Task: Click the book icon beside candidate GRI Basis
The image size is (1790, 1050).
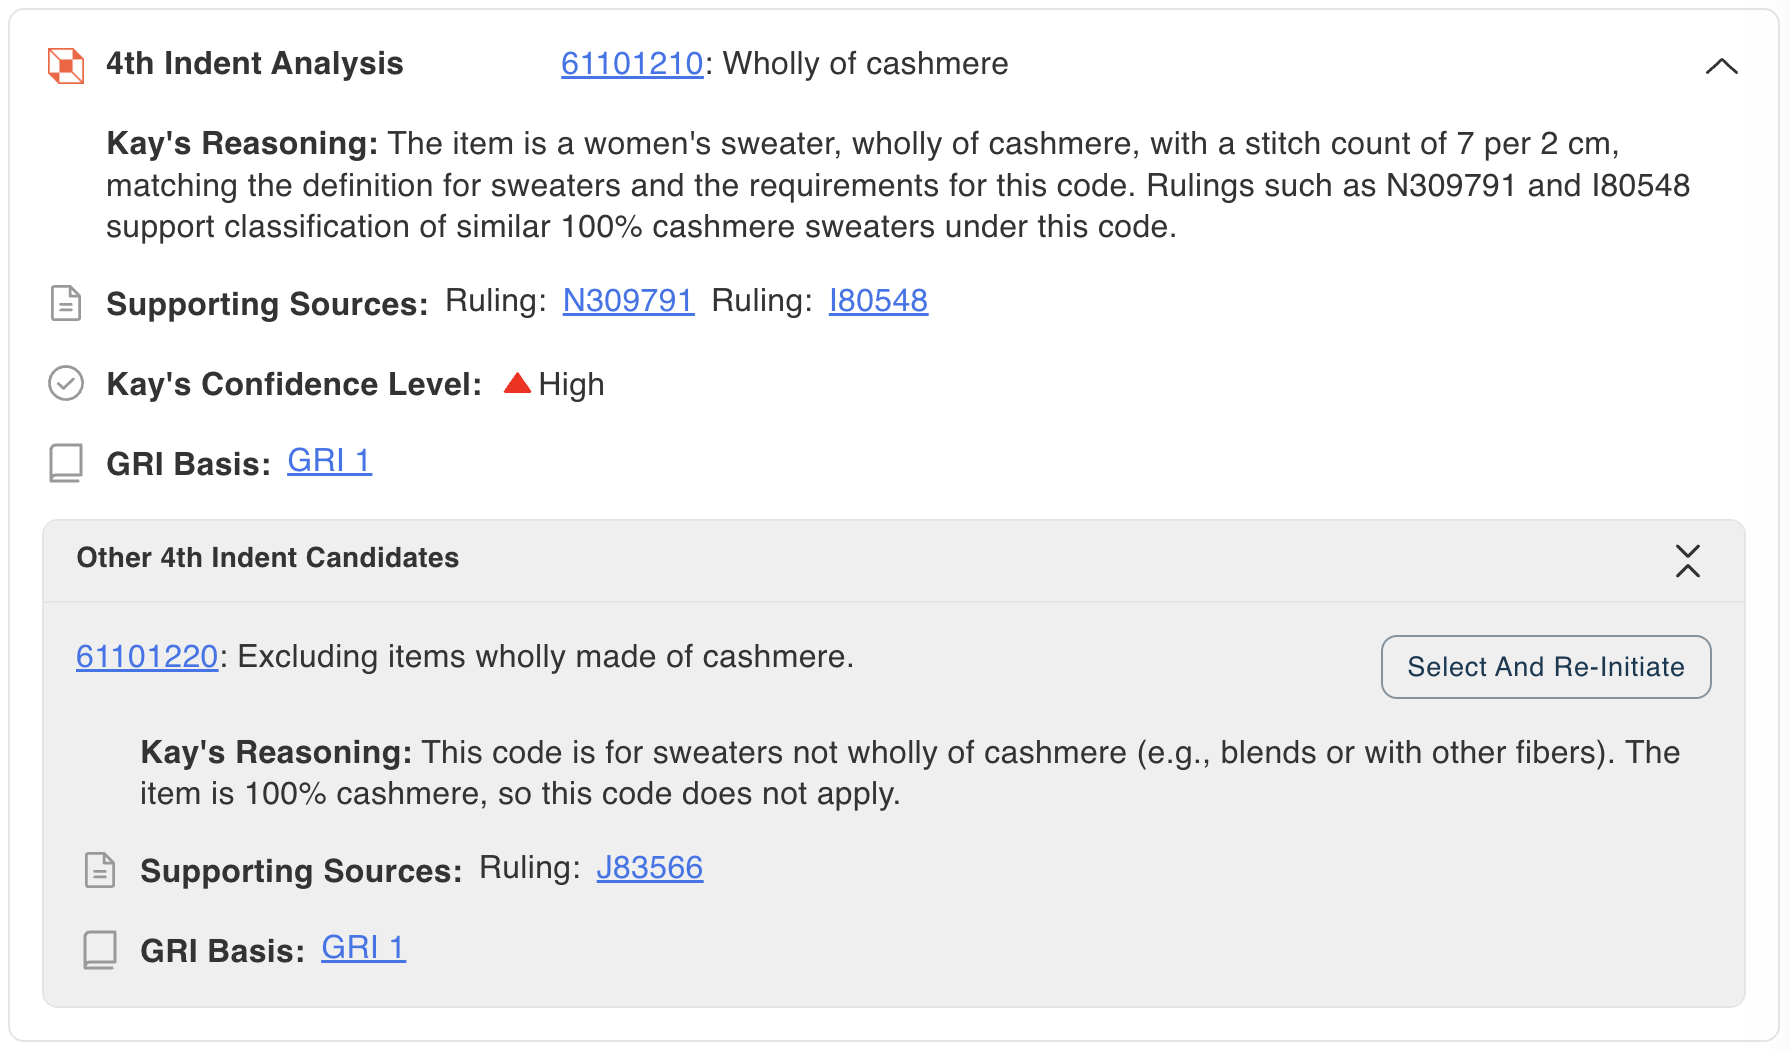Action: [100, 950]
